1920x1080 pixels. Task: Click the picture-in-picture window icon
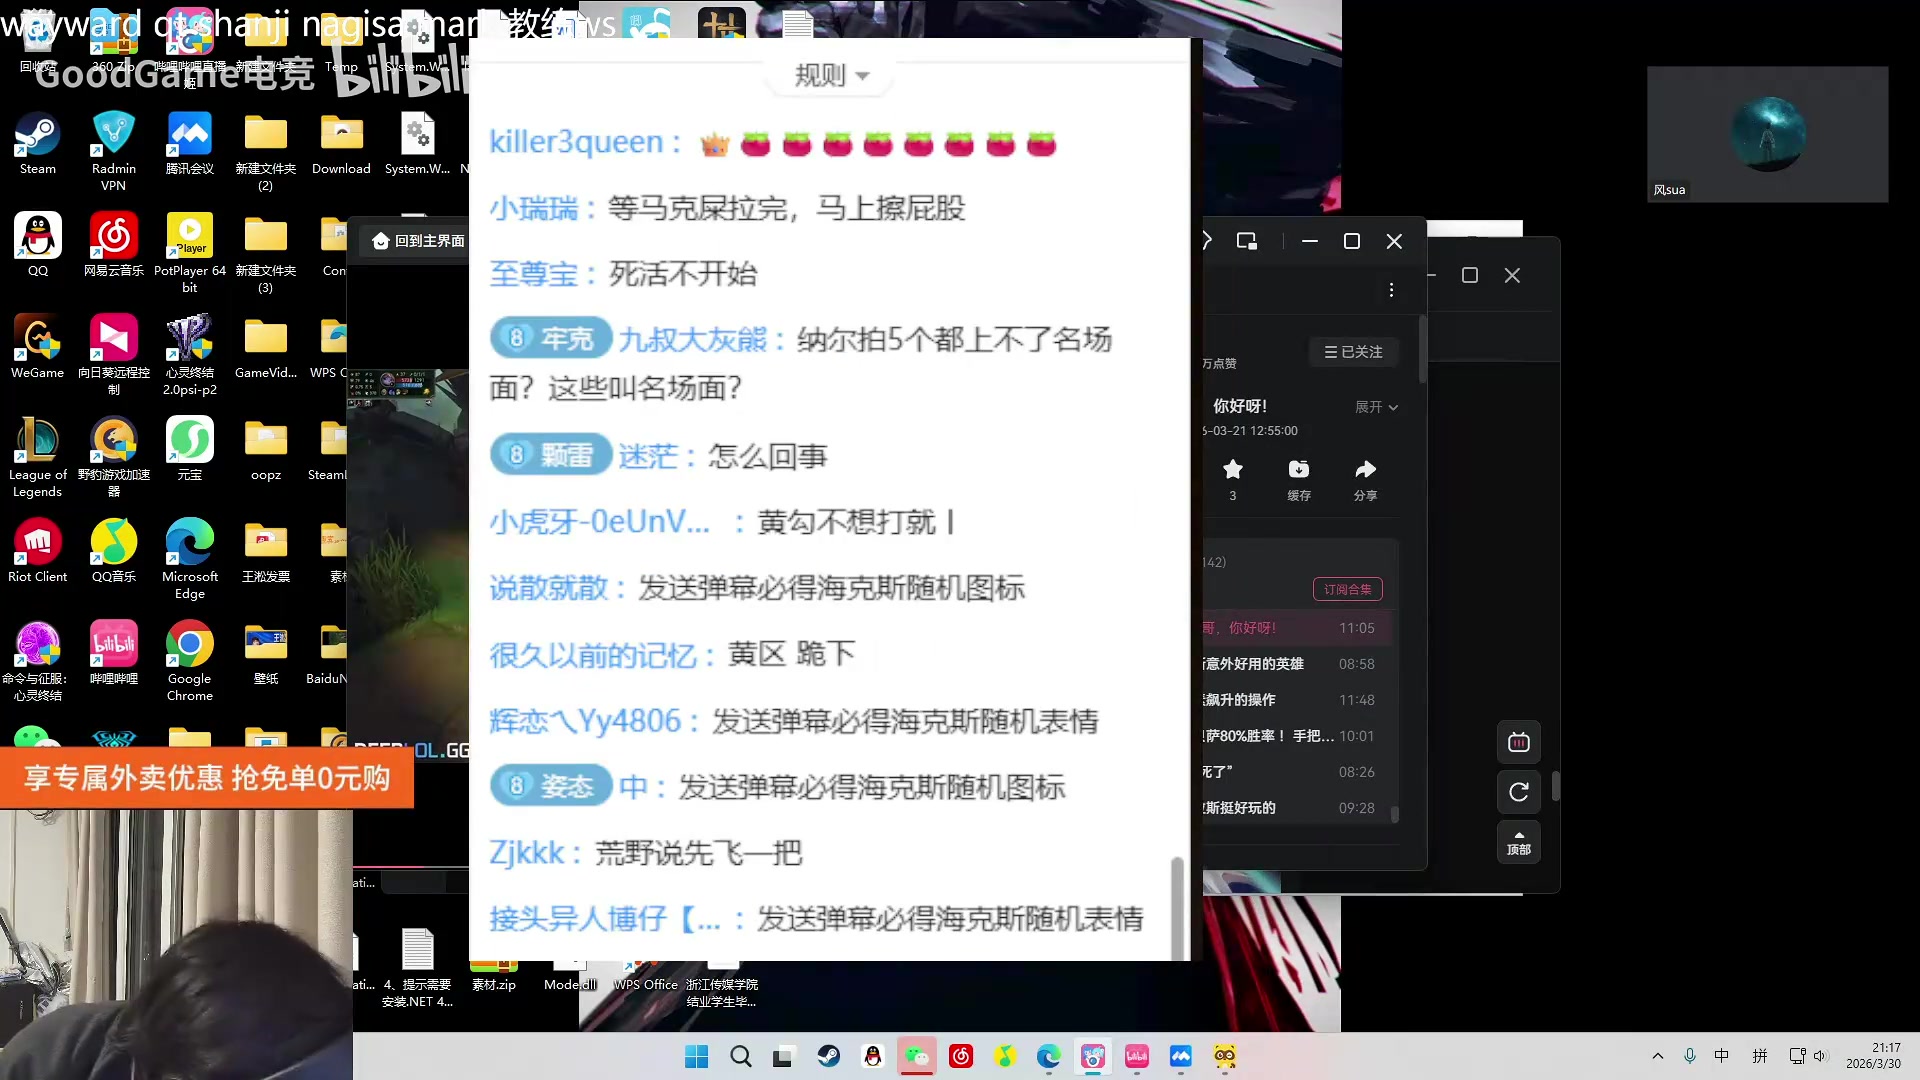coord(1246,241)
